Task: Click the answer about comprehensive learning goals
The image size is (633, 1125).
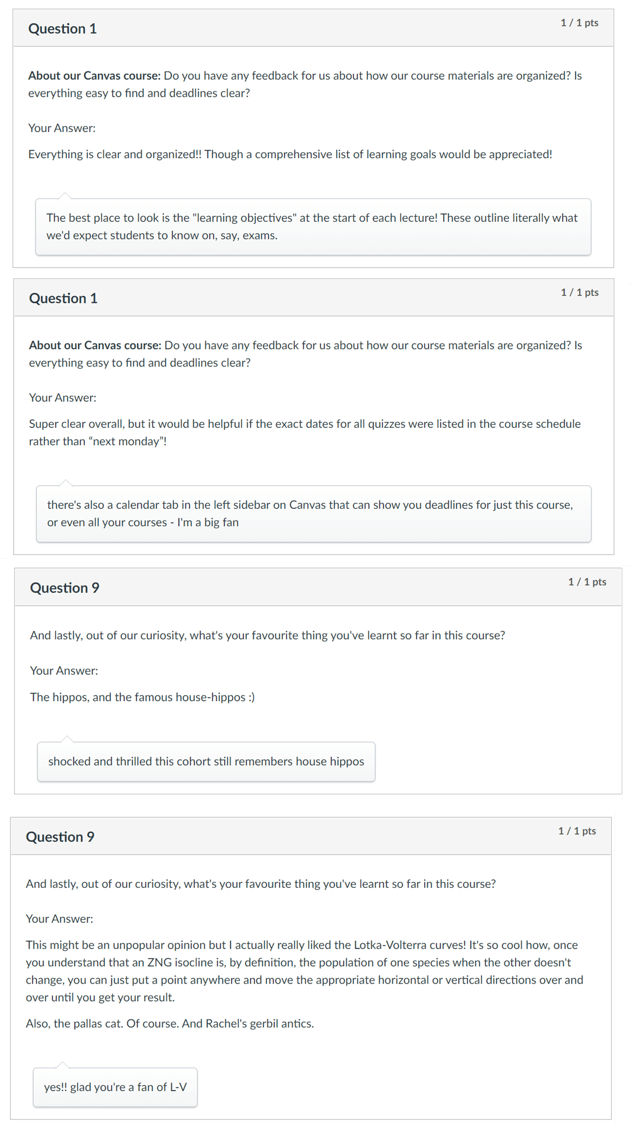Action: [x=290, y=154]
